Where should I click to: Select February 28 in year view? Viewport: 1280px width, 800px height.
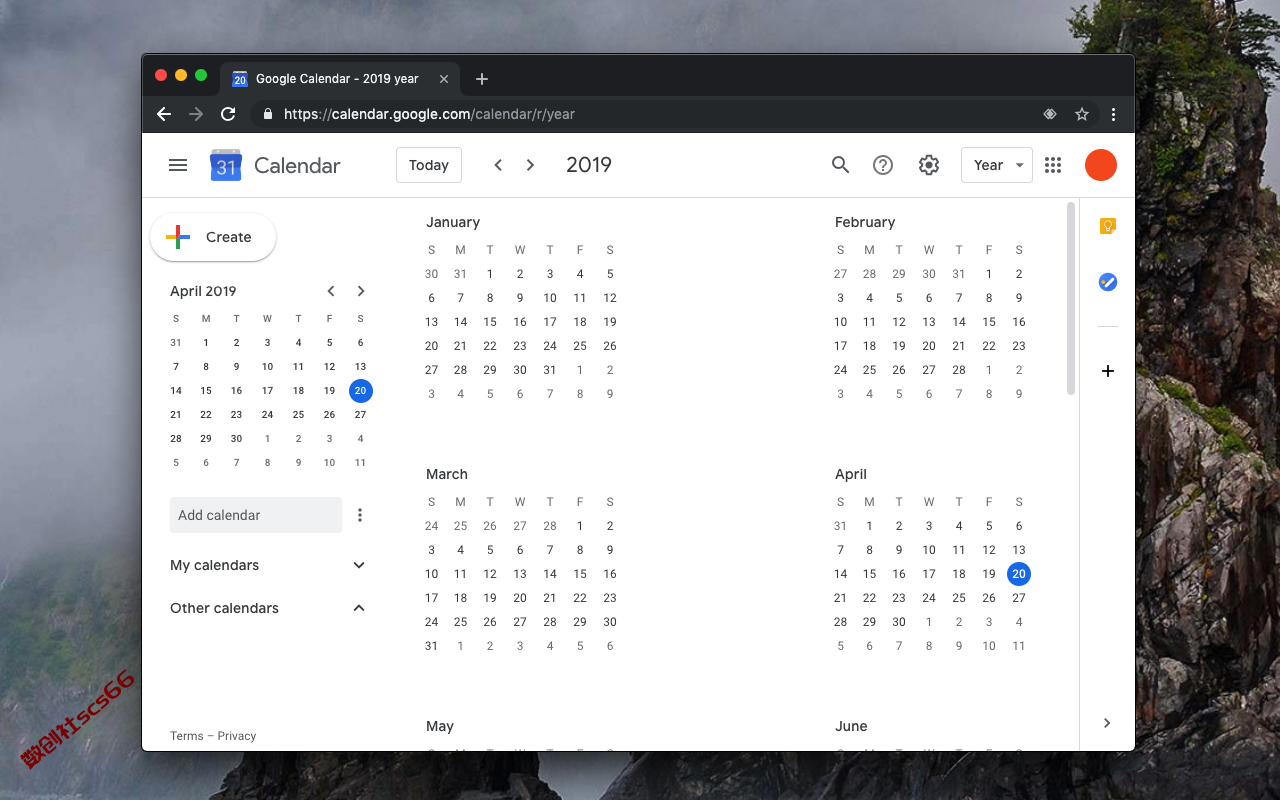[959, 370]
